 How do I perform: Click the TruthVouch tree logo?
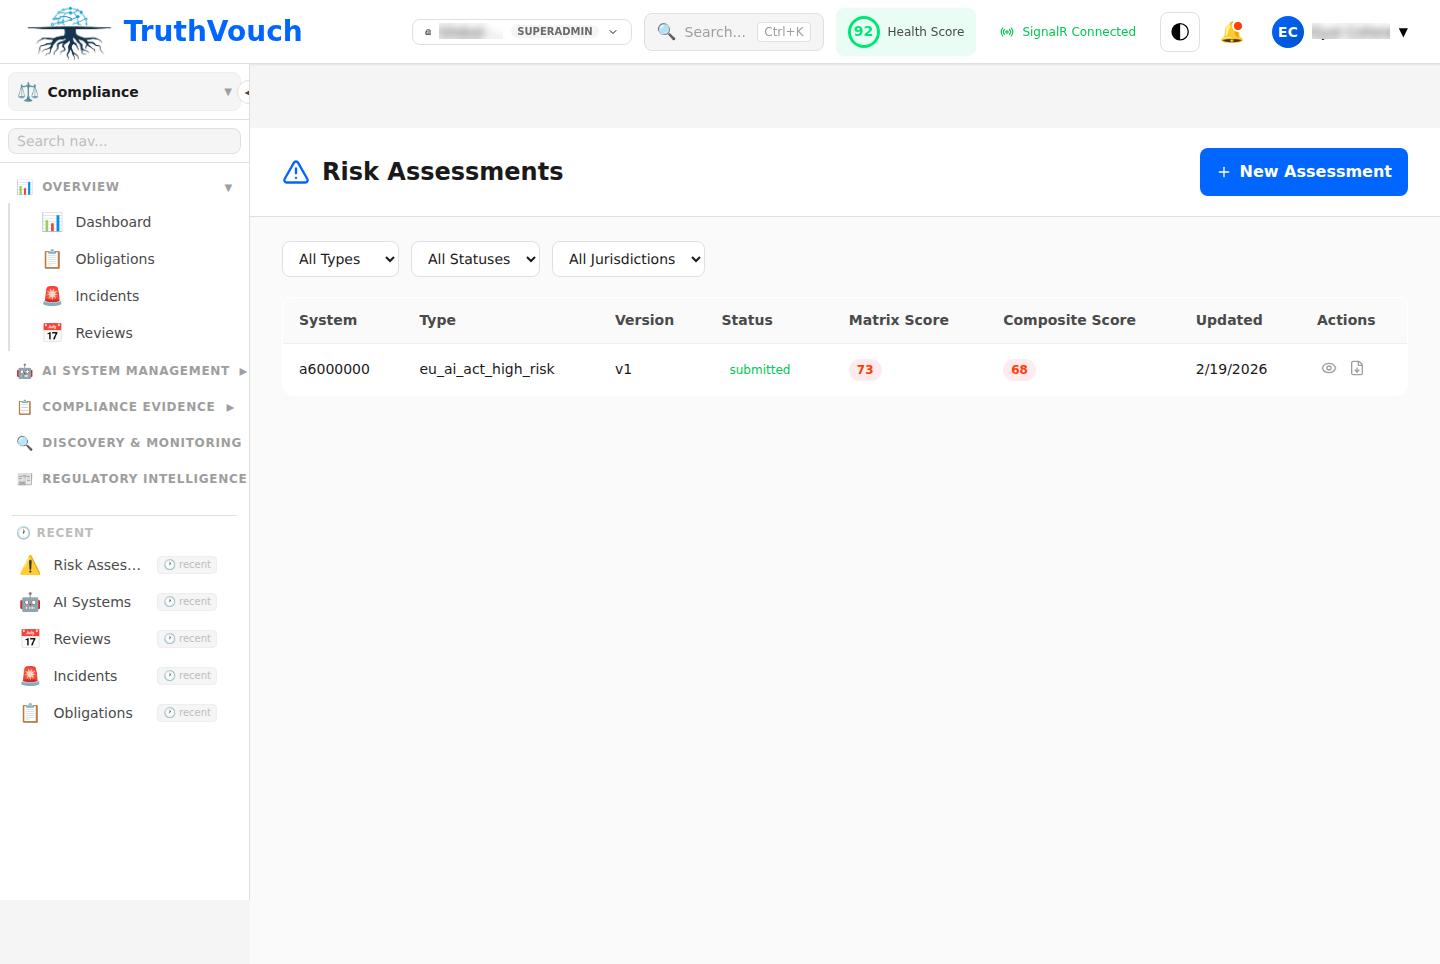point(67,32)
